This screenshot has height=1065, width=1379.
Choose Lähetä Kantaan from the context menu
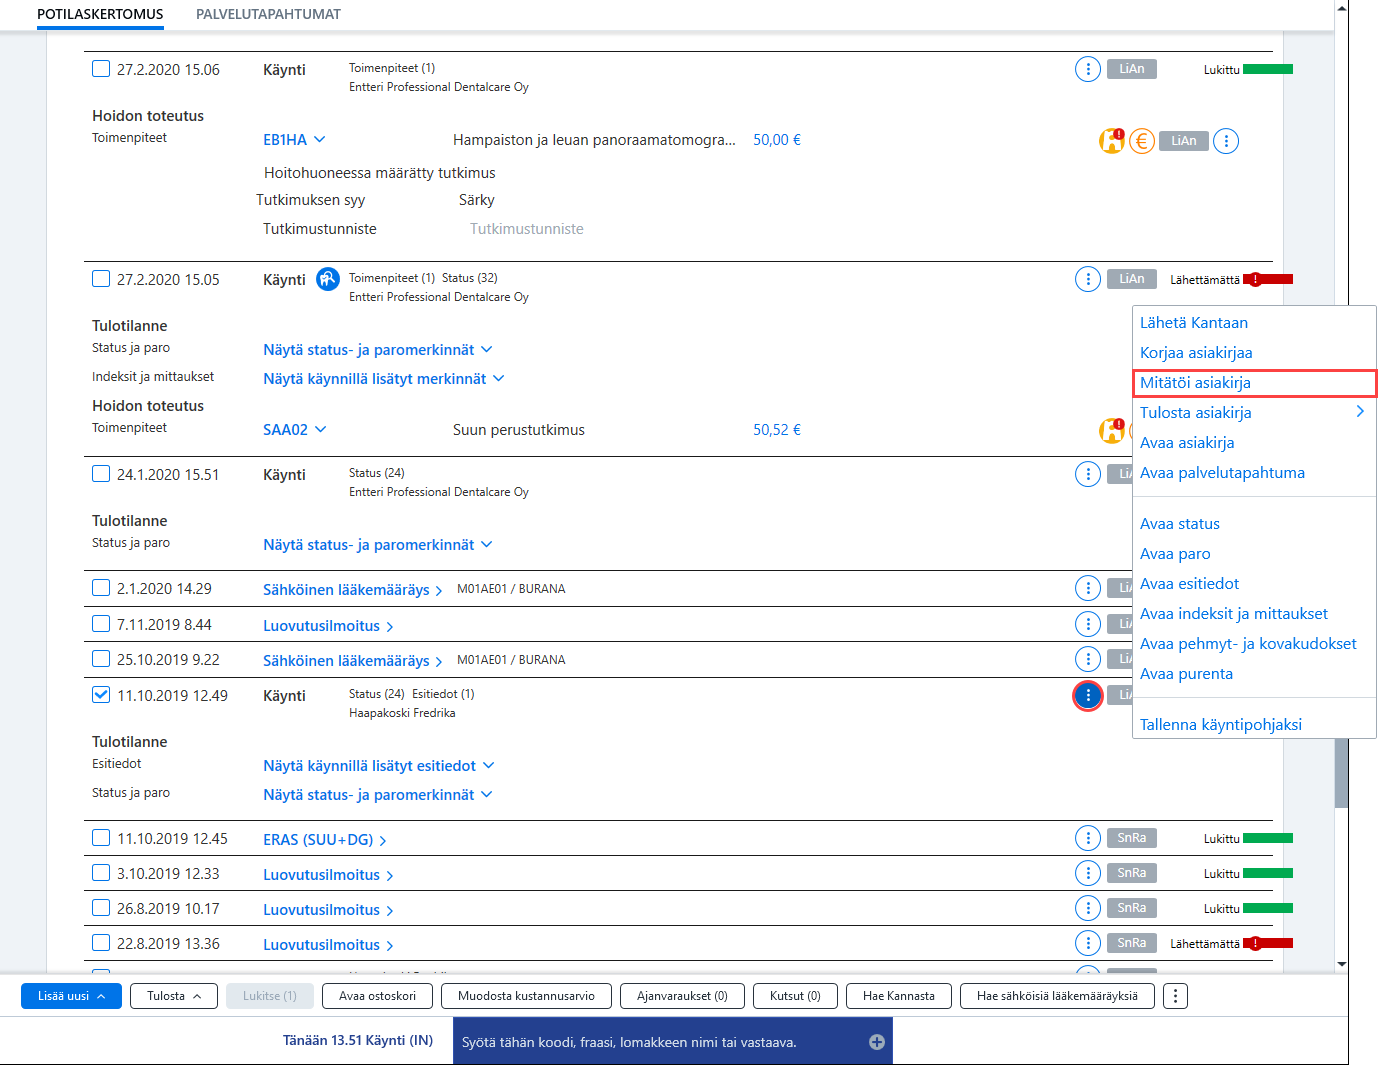click(1194, 323)
